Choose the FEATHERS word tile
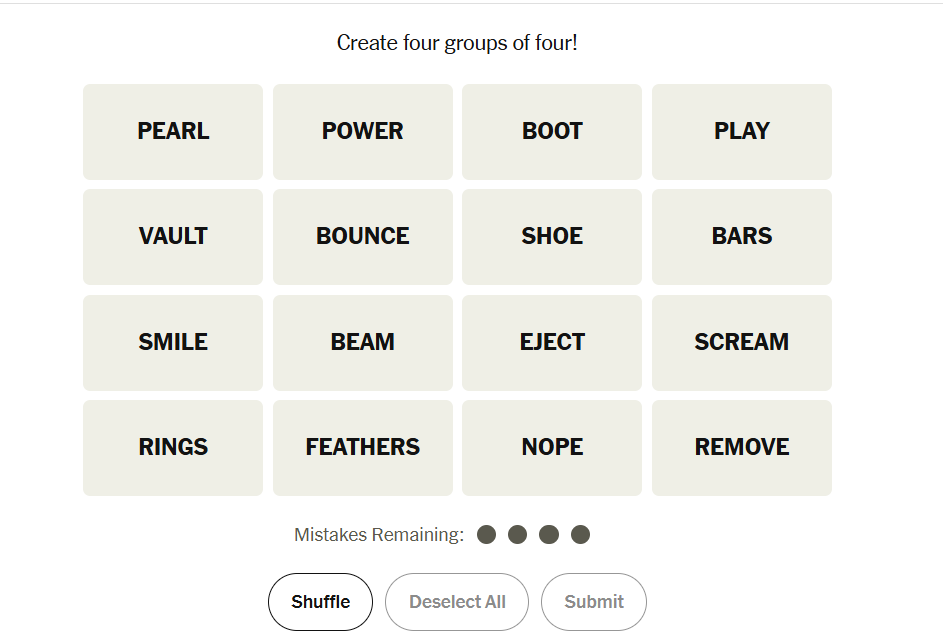The image size is (943, 633). 362,448
